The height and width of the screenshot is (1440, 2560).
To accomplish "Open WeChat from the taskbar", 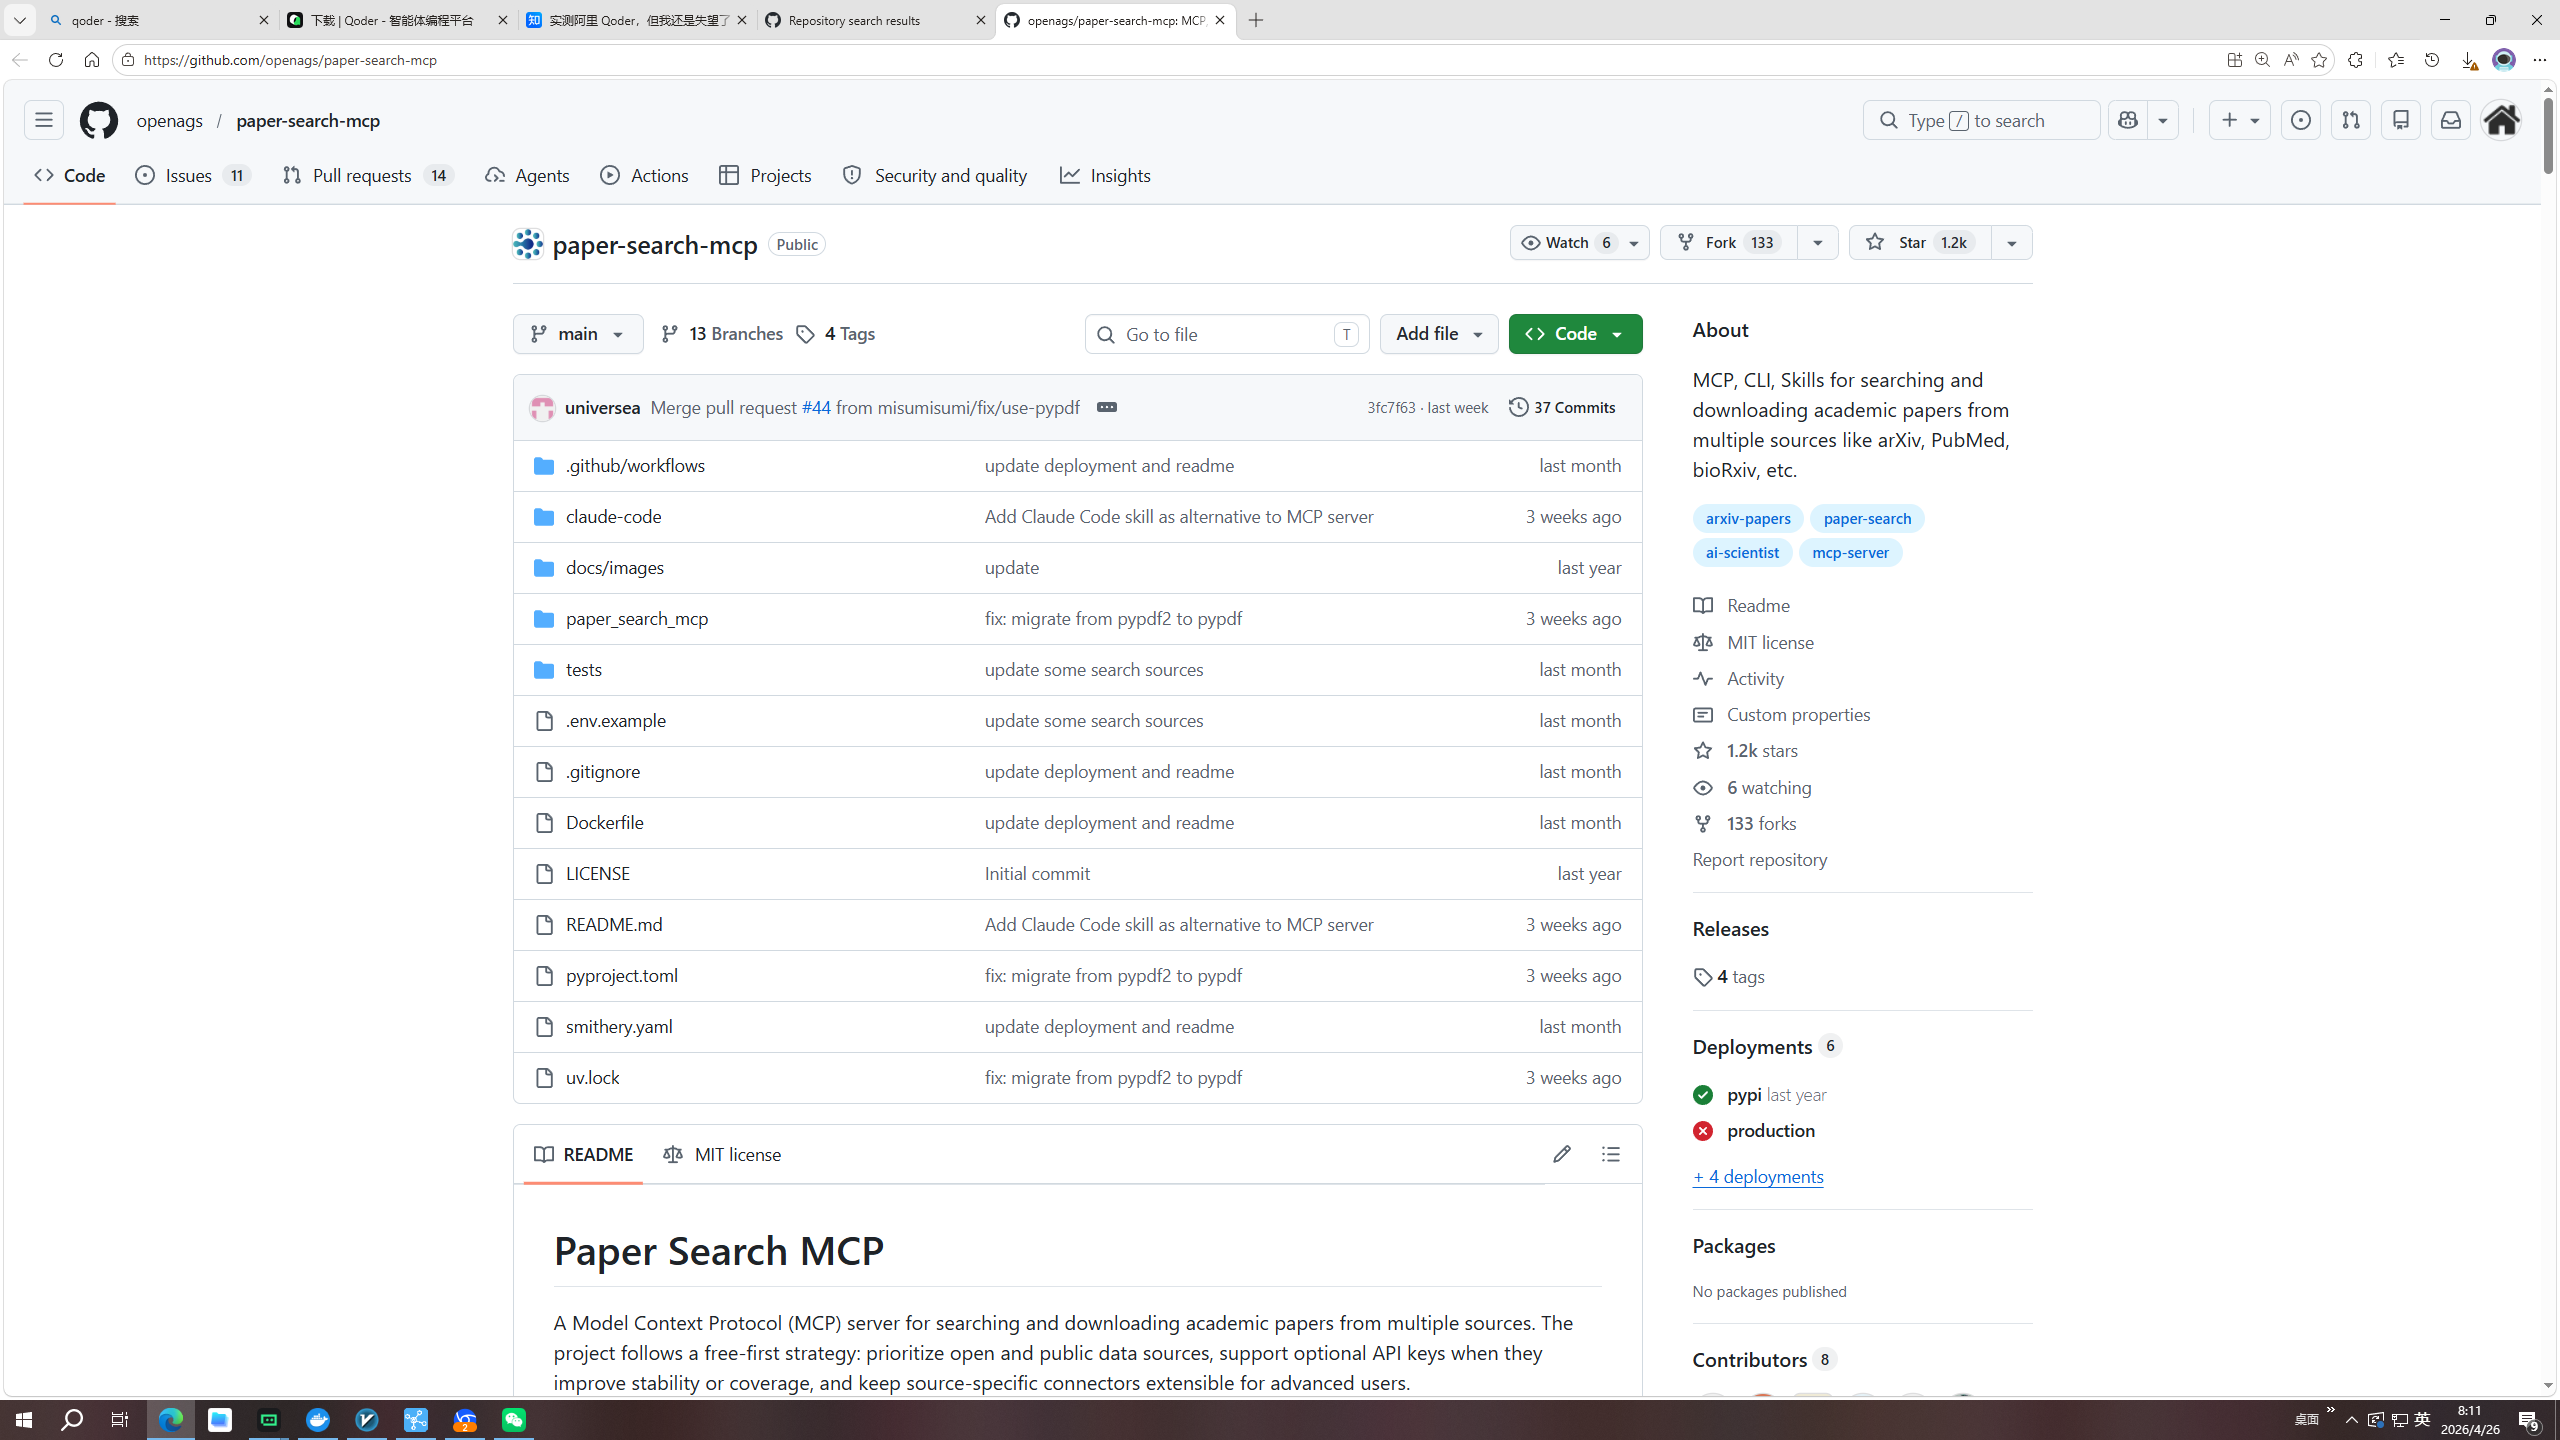I will click(x=514, y=1420).
